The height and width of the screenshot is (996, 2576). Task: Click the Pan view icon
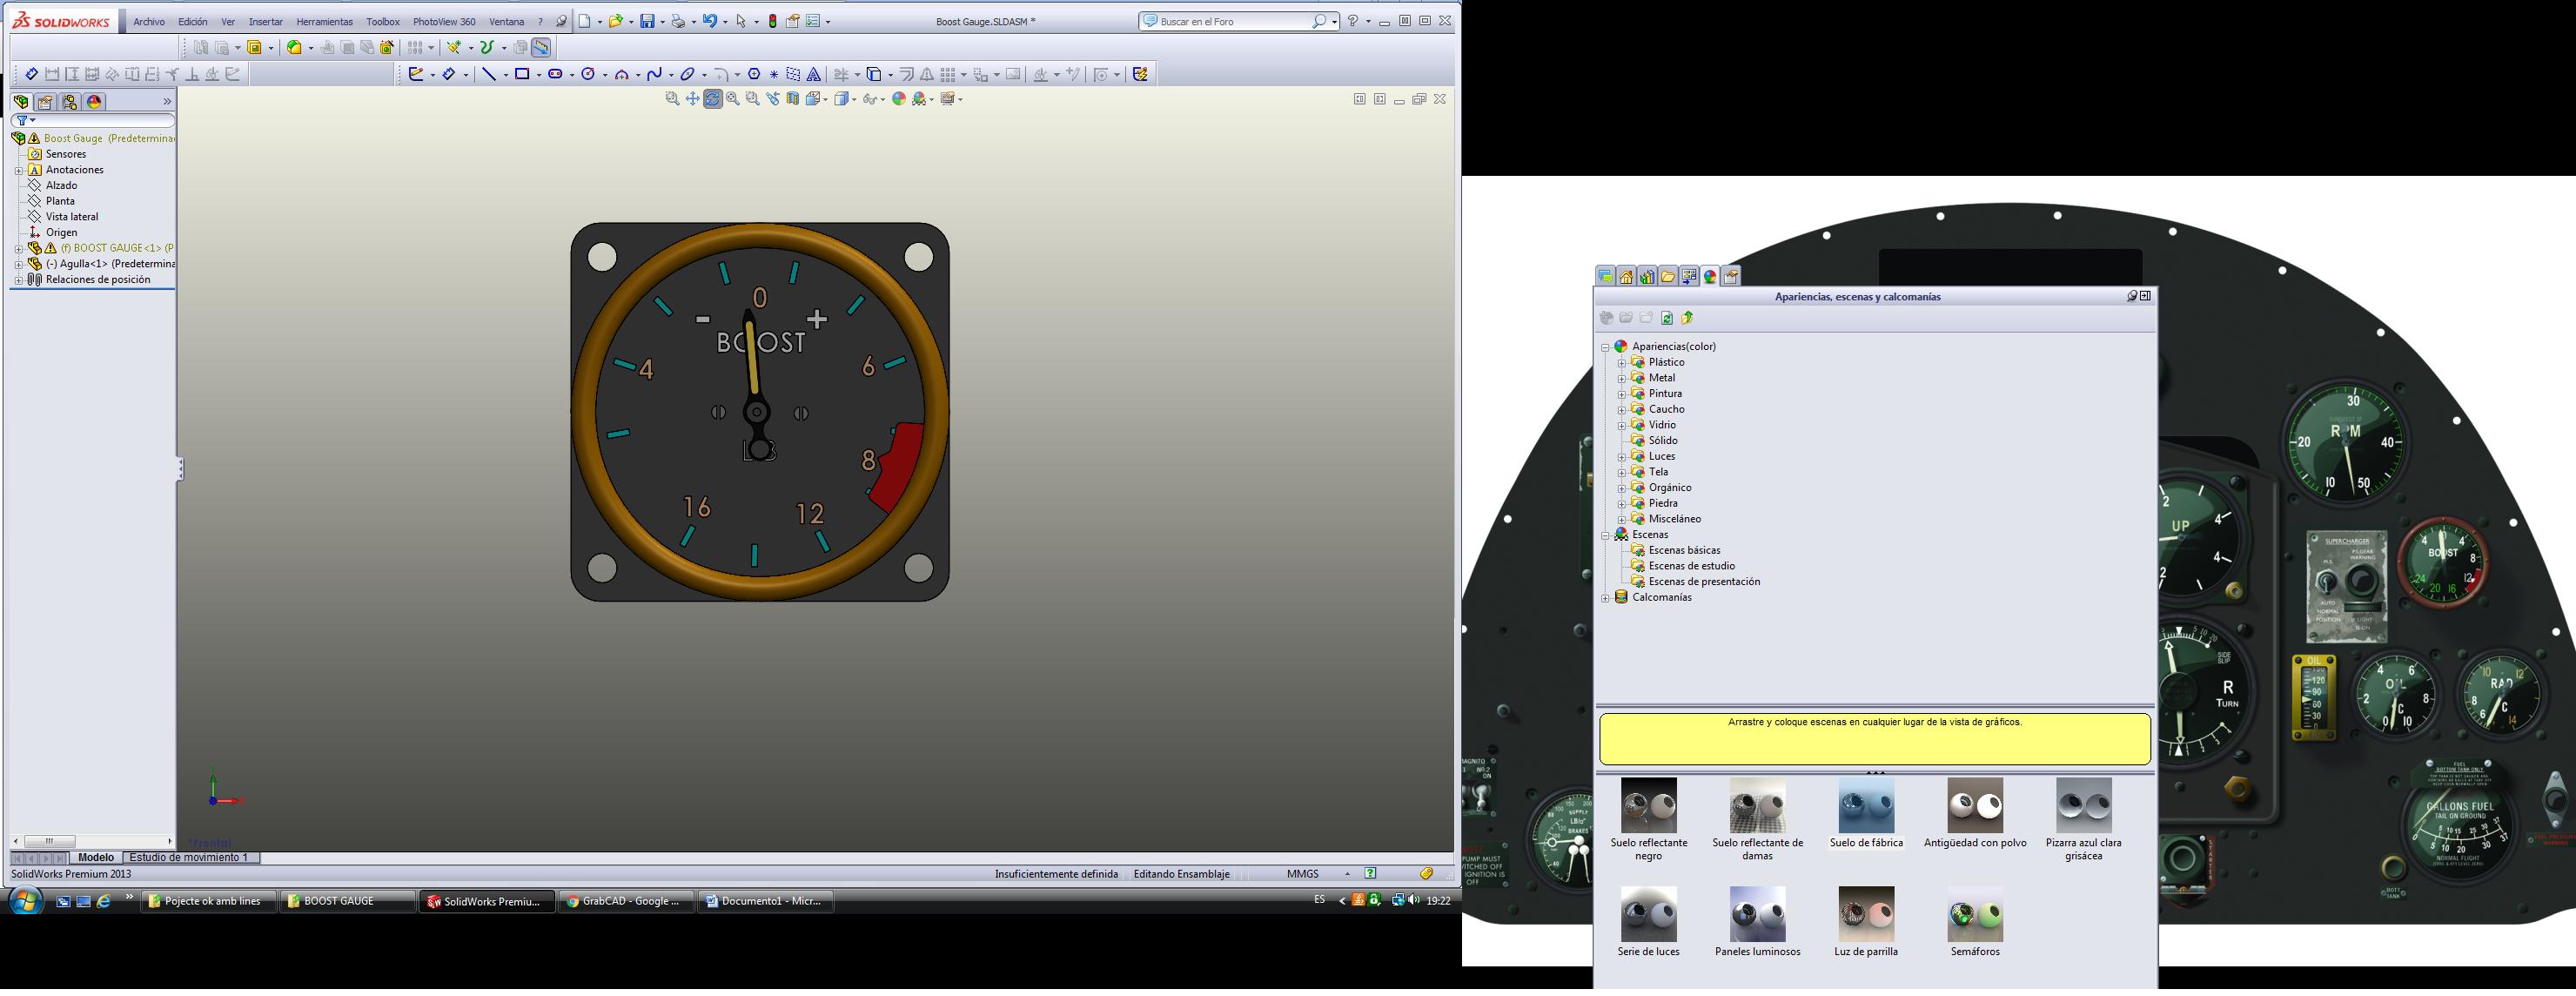[692, 99]
